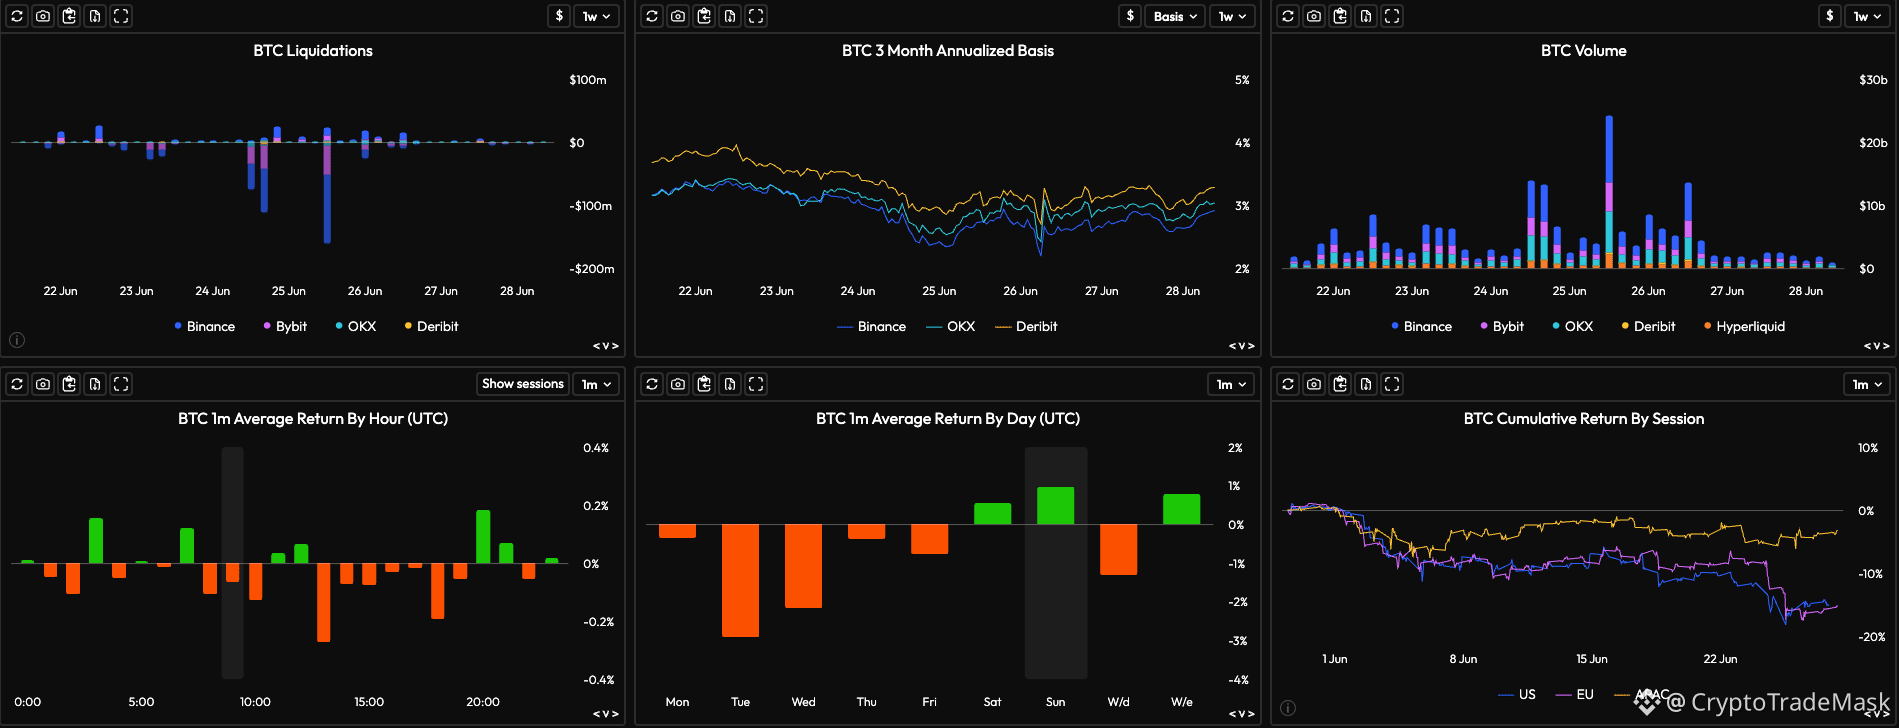Copy BTC Liquidations chart to clipboard
Image resolution: width=1899 pixels, height=728 pixels.
[69, 16]
